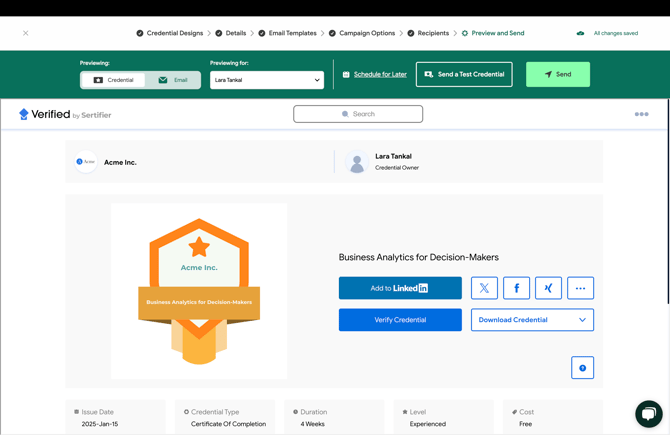The height and width of the screenshot is (435, 670).
Task: Switch preview to Email view
Action: (x=173, y=80)
